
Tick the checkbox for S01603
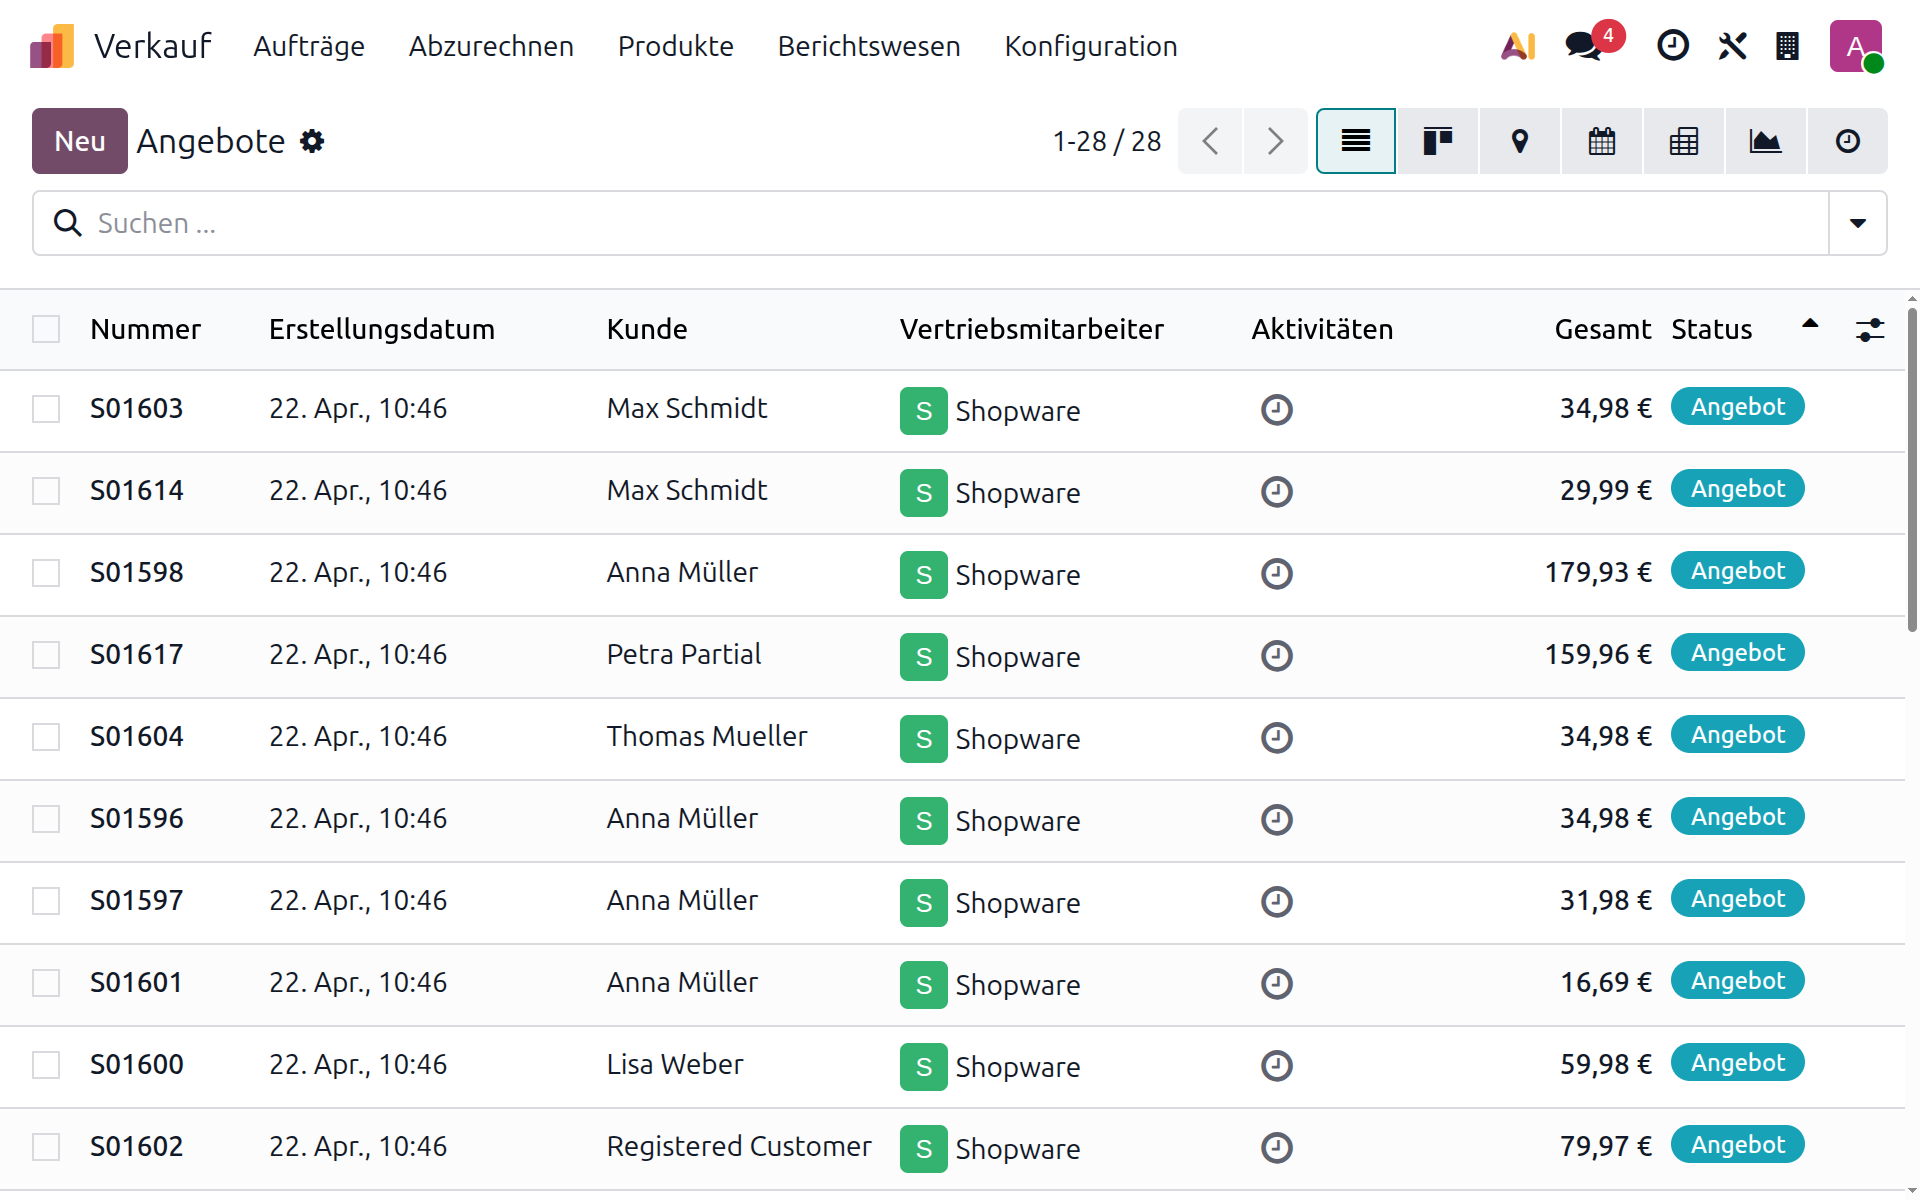(x=46, y=409)
